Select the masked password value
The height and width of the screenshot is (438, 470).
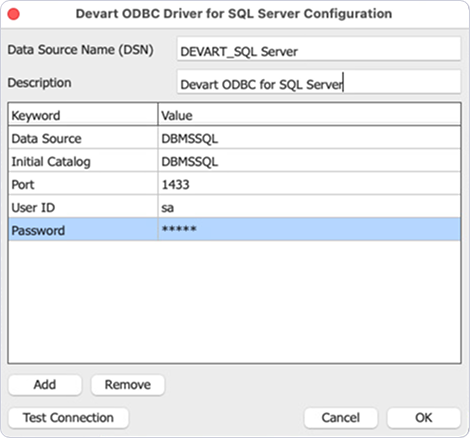pos(309,229)
